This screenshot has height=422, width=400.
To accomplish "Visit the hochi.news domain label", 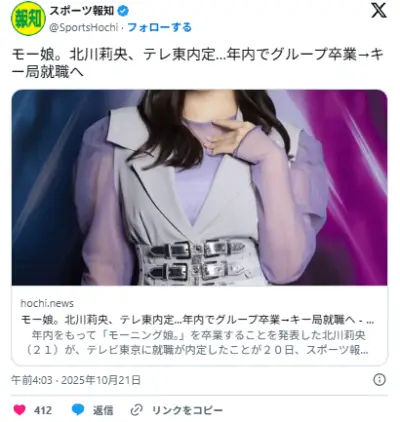I will [47, 303].
